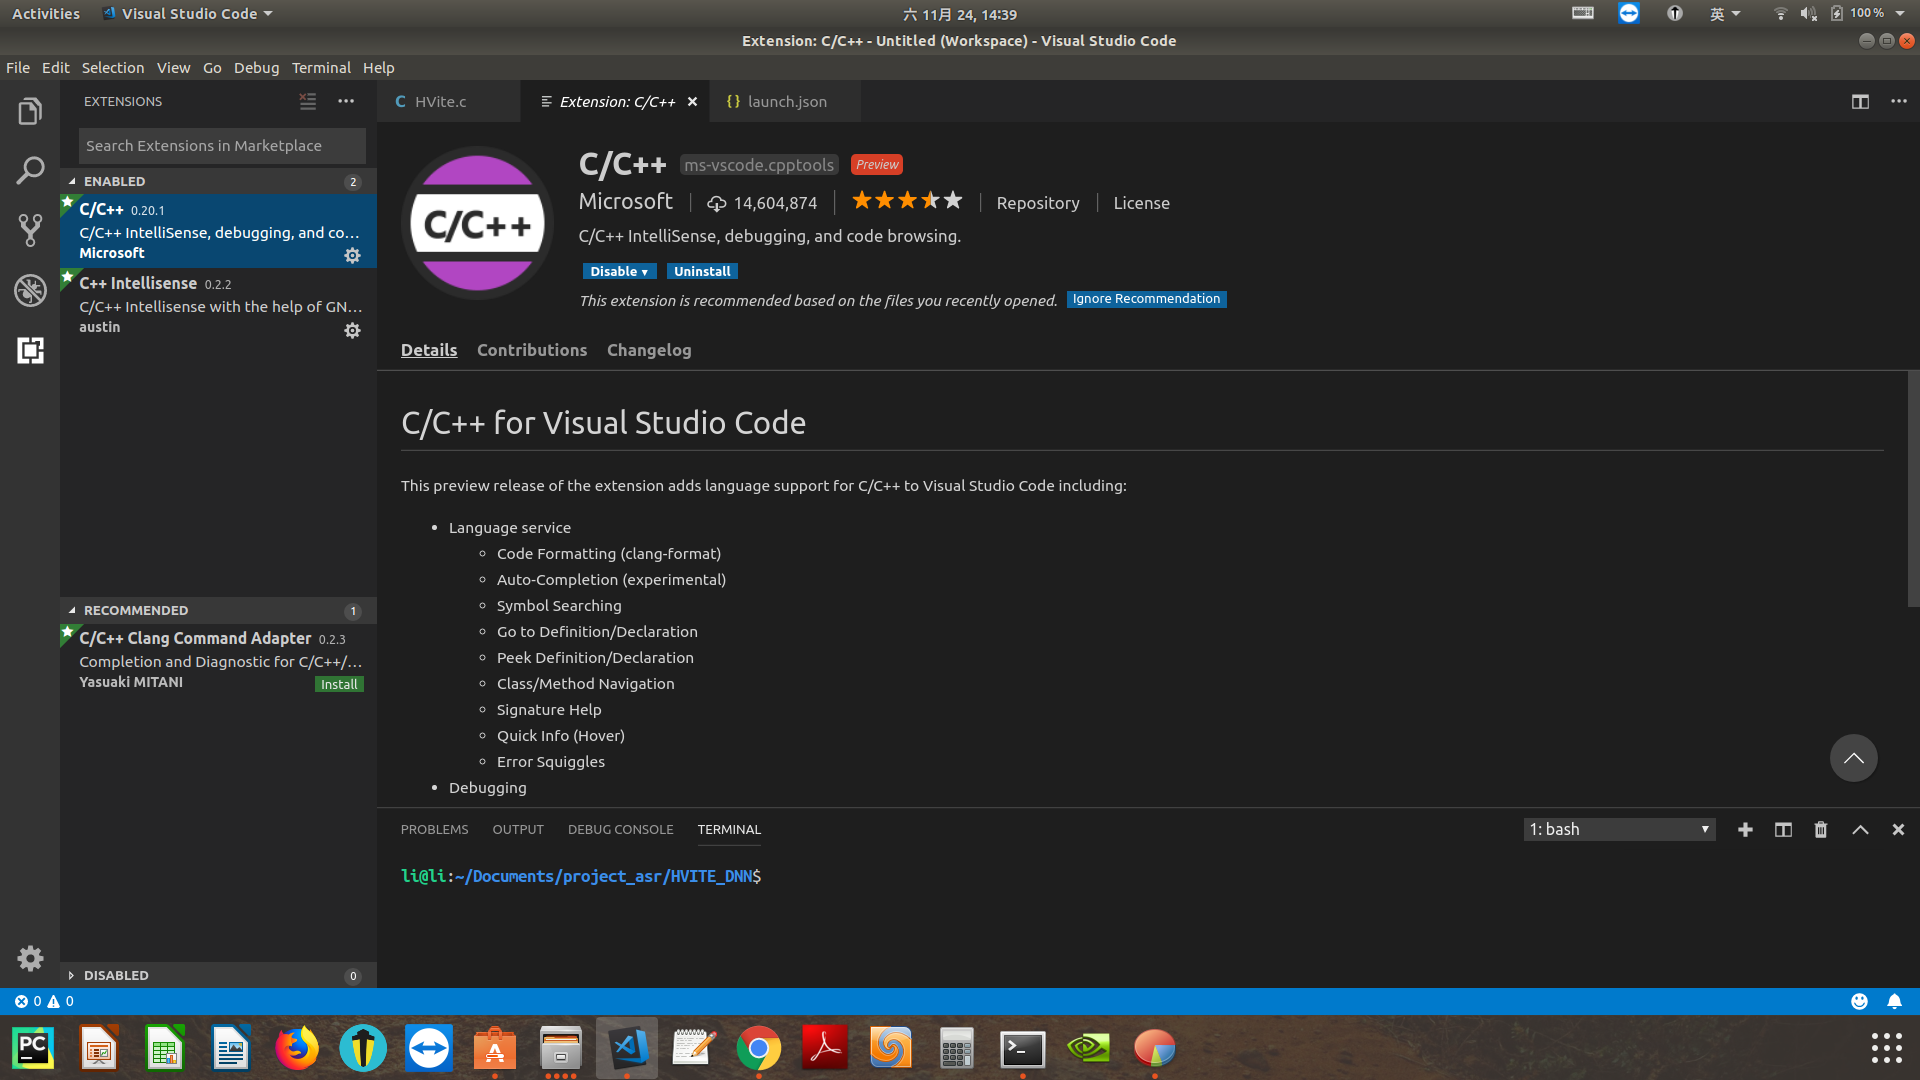This screenshot has height=1080, width=1920.
Task: Click the Uninstall button
Action: coord(702,272)
